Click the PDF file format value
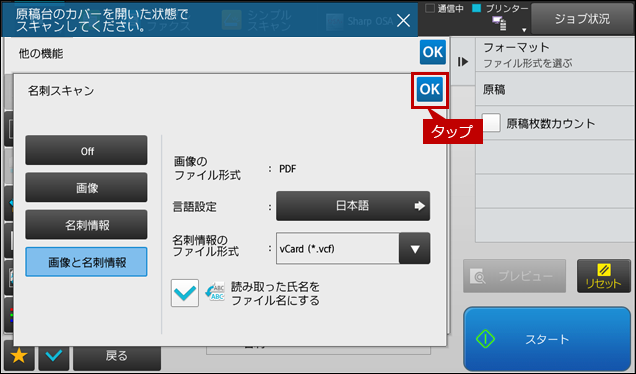This screenshot has width=636, height=374. [x=288, y=169]
